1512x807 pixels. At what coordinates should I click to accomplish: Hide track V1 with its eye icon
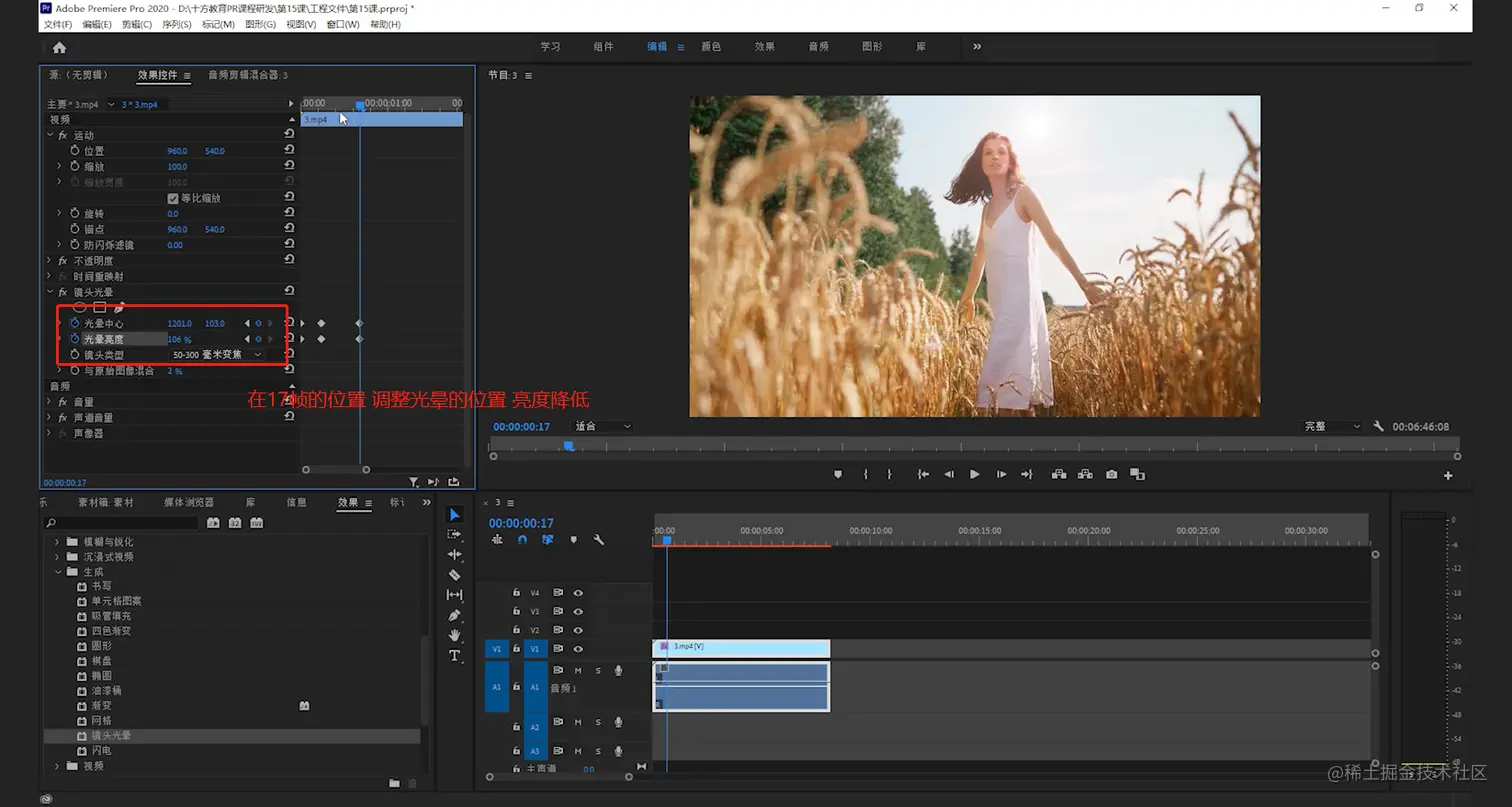pos(577,649)
